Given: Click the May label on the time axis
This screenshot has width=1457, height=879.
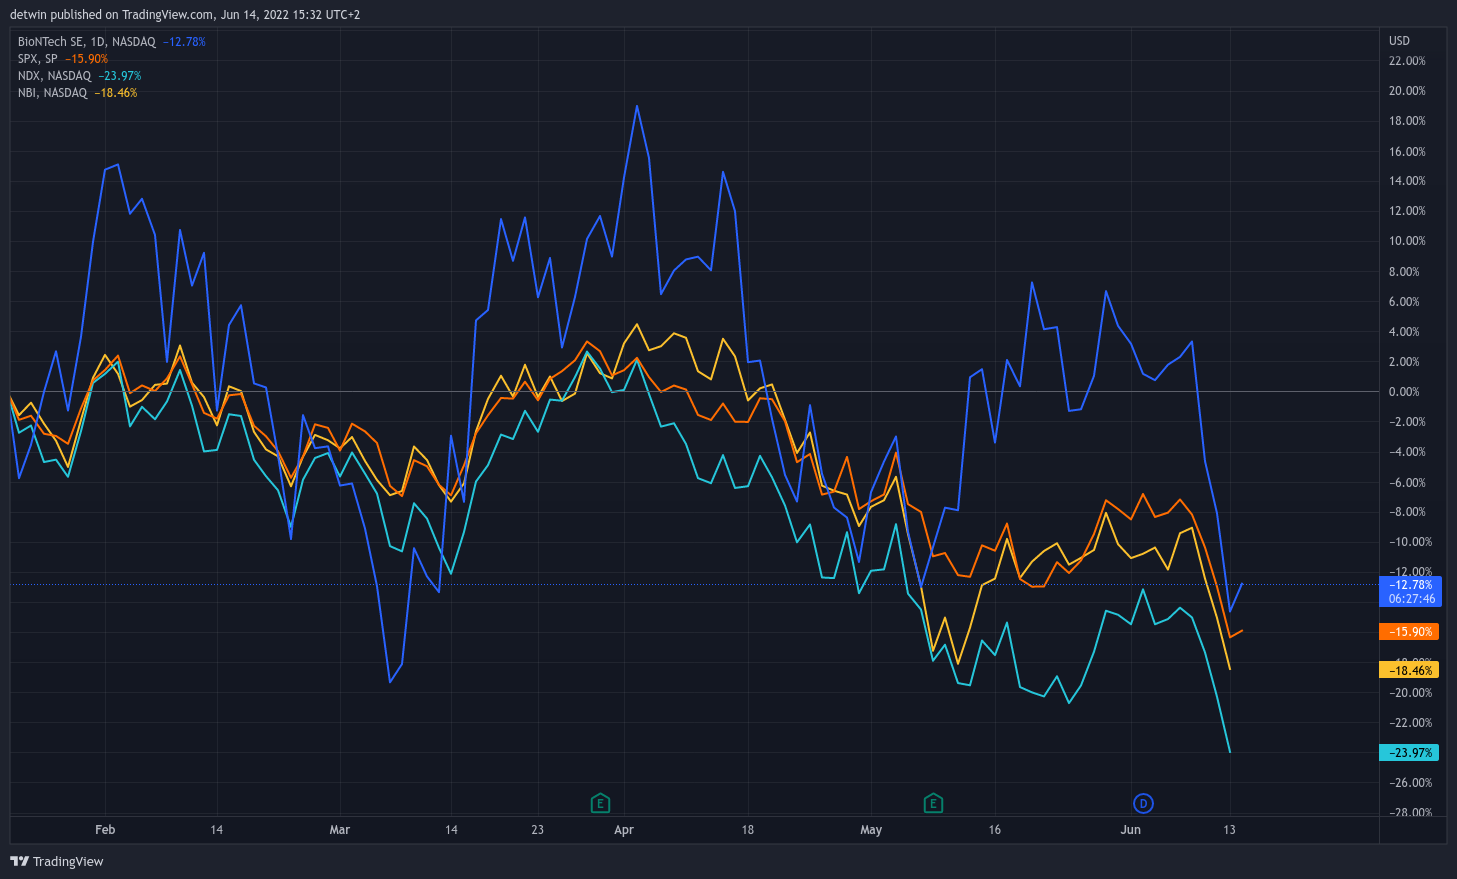Looking at the screenshot, I should pos(871,830).
